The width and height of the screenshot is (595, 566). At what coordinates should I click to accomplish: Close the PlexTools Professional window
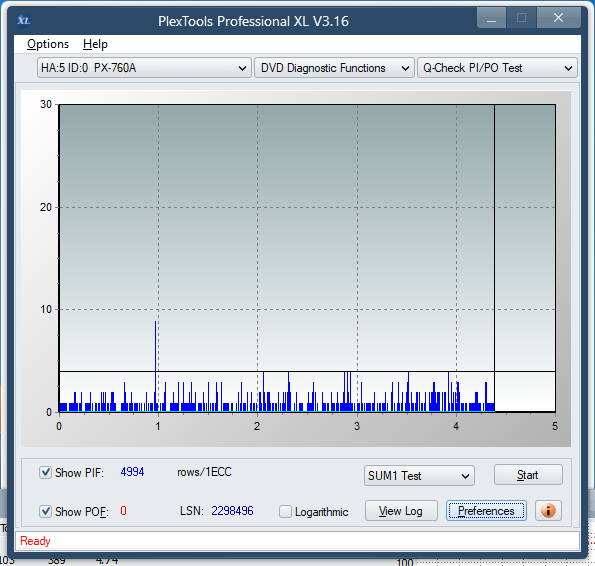point(559,18)
